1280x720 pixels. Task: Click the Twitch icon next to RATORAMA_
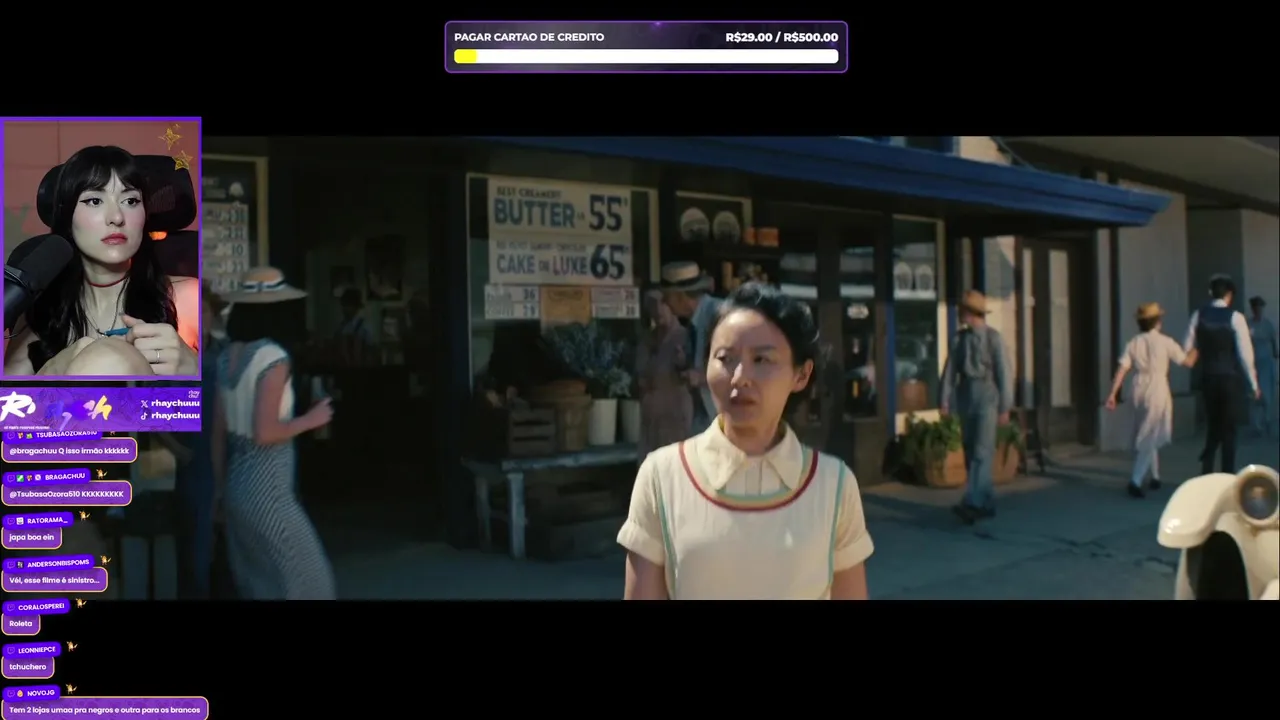[10, 521]
